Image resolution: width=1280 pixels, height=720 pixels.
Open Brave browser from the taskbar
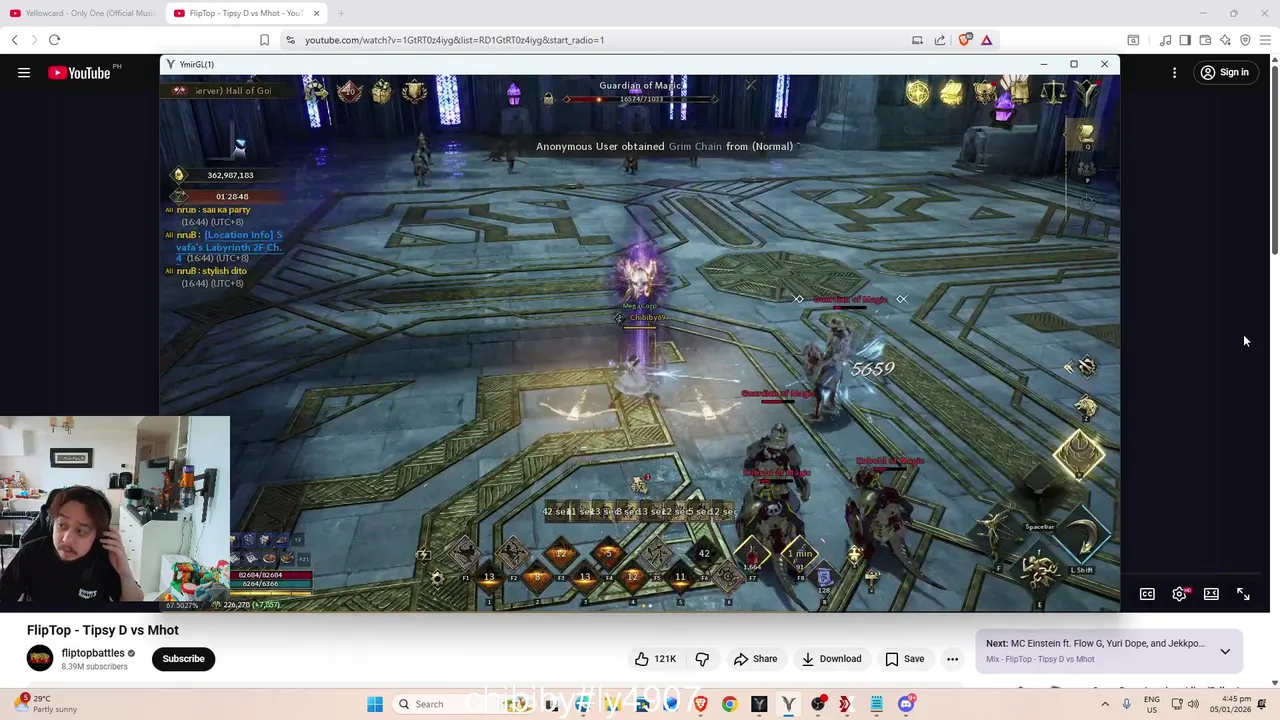(x=700, y=704)
